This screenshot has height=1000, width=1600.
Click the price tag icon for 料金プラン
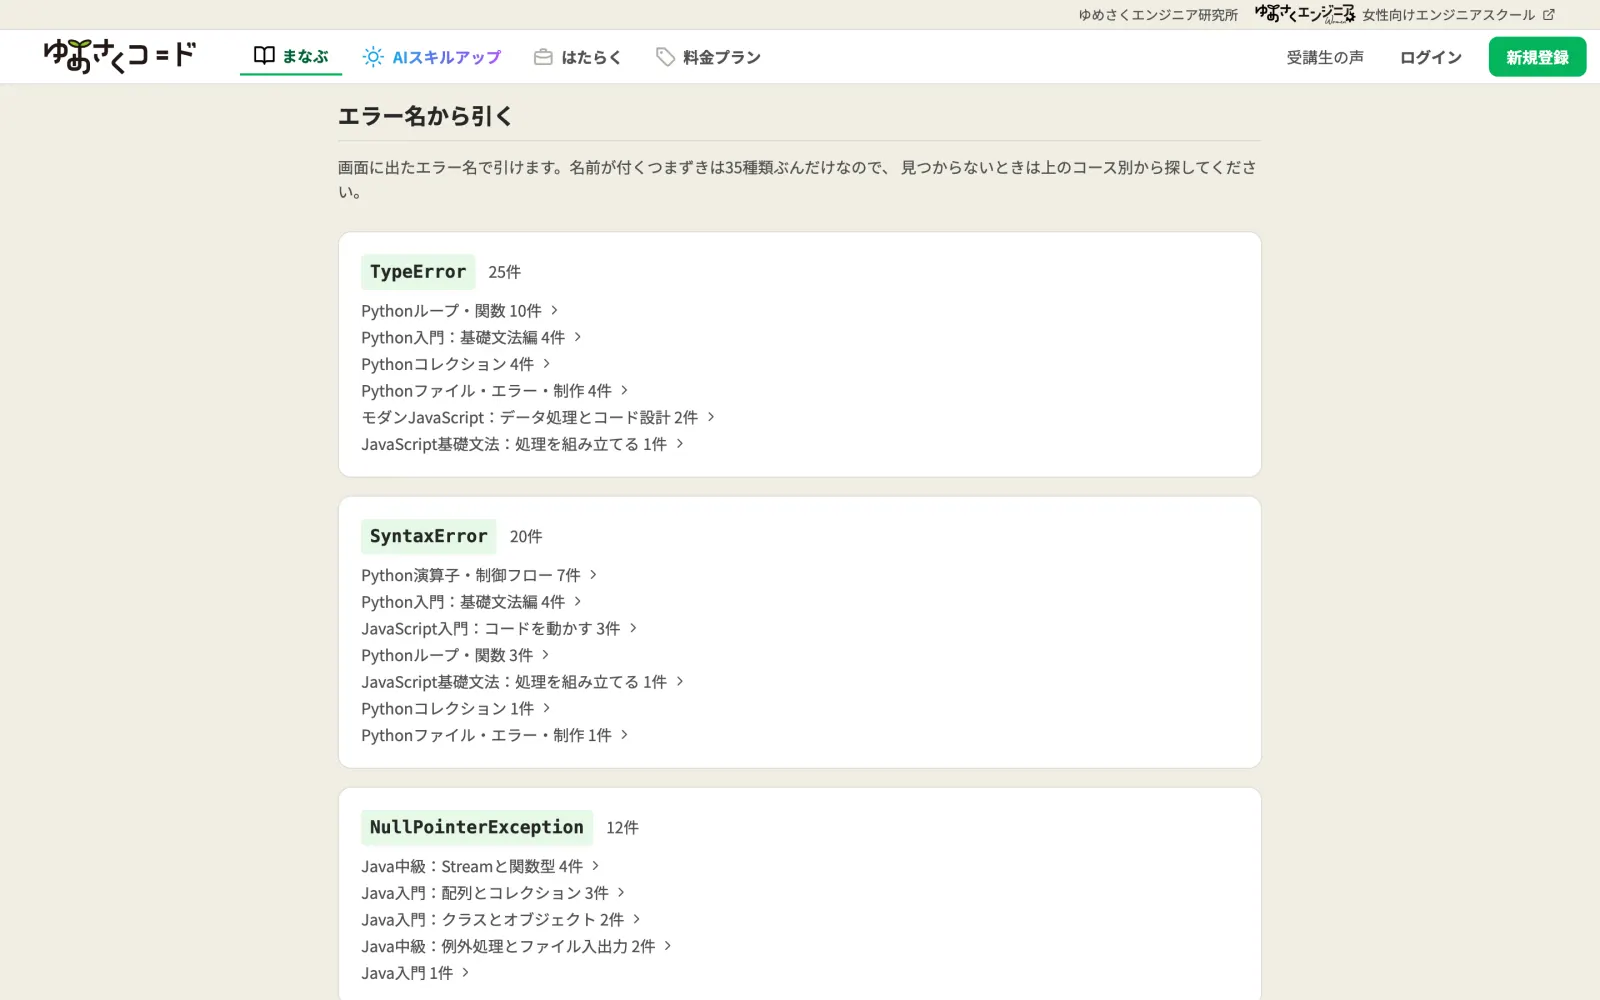pos(665,57)
